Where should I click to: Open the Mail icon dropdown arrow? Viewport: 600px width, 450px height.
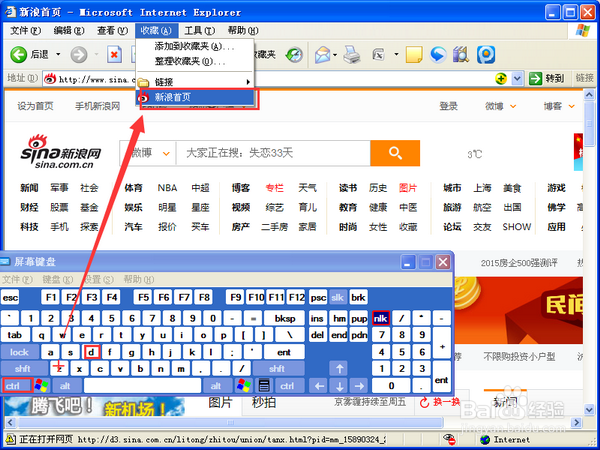(x=335, y=55)
